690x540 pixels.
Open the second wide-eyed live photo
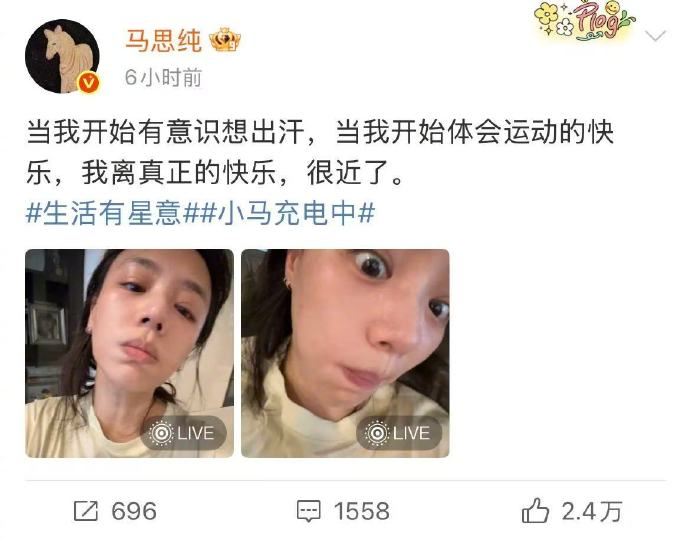[345, 353]
